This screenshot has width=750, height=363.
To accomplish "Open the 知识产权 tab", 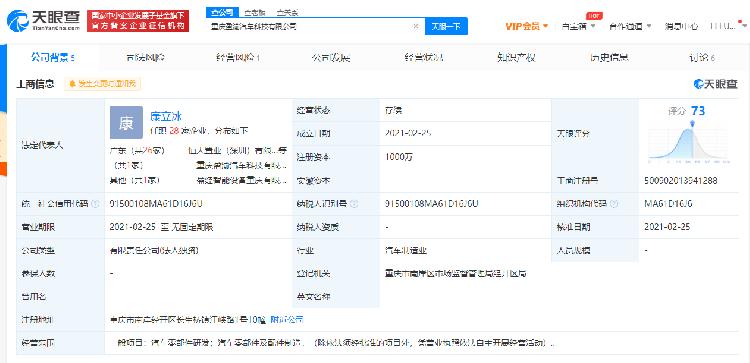I will [516, 58].
